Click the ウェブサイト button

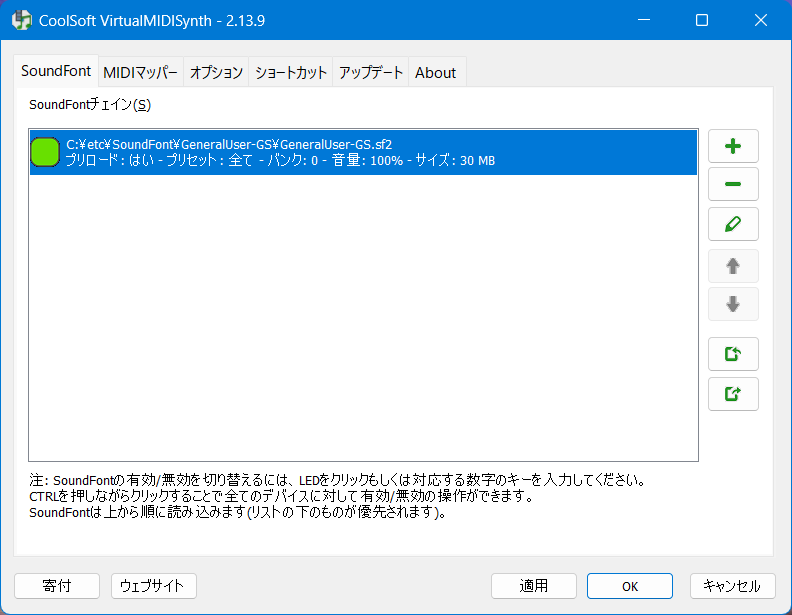pyautogui.click(x=154, y=586)
